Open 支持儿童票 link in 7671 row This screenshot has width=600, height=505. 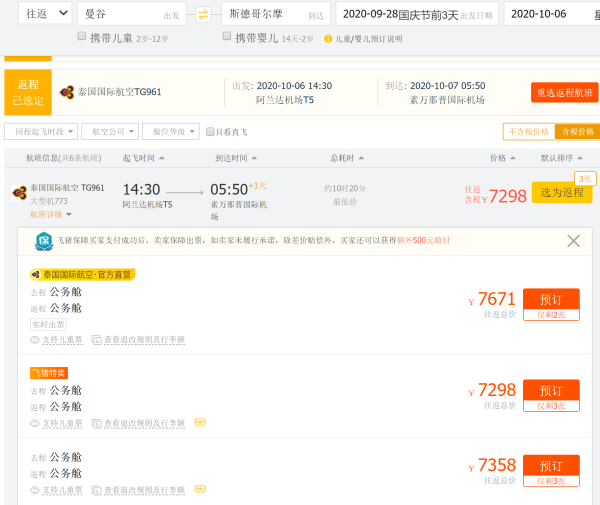click(x=62, y=340)
